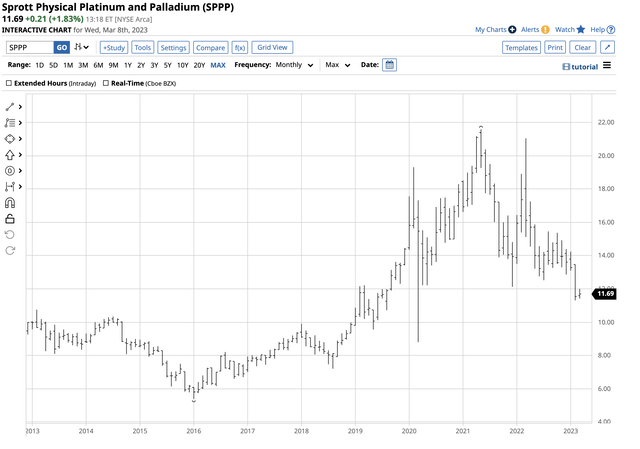
Task: Click the +Study button
Action: click(x=114, y=47)
